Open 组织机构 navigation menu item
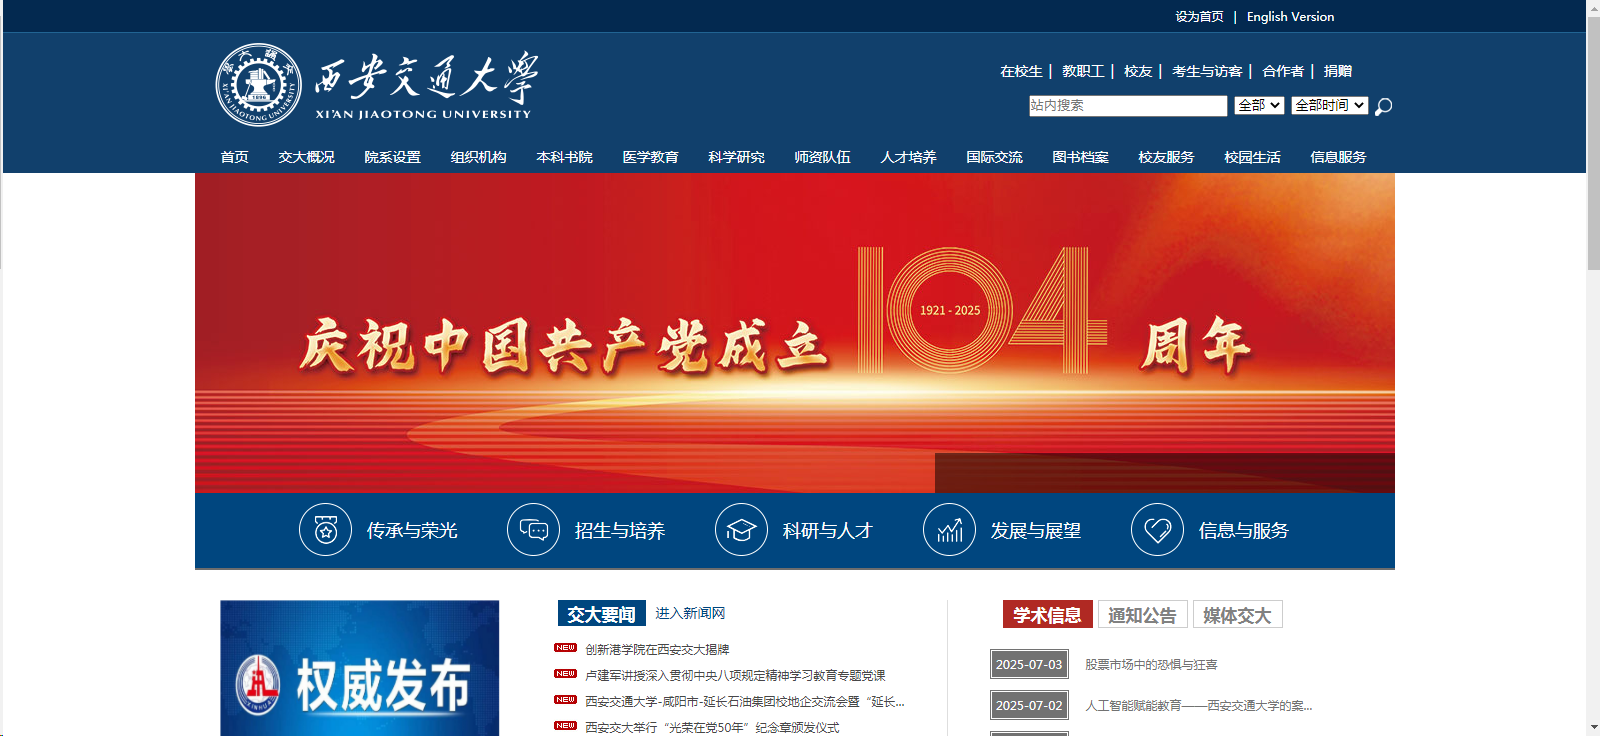 coord(479,157)
